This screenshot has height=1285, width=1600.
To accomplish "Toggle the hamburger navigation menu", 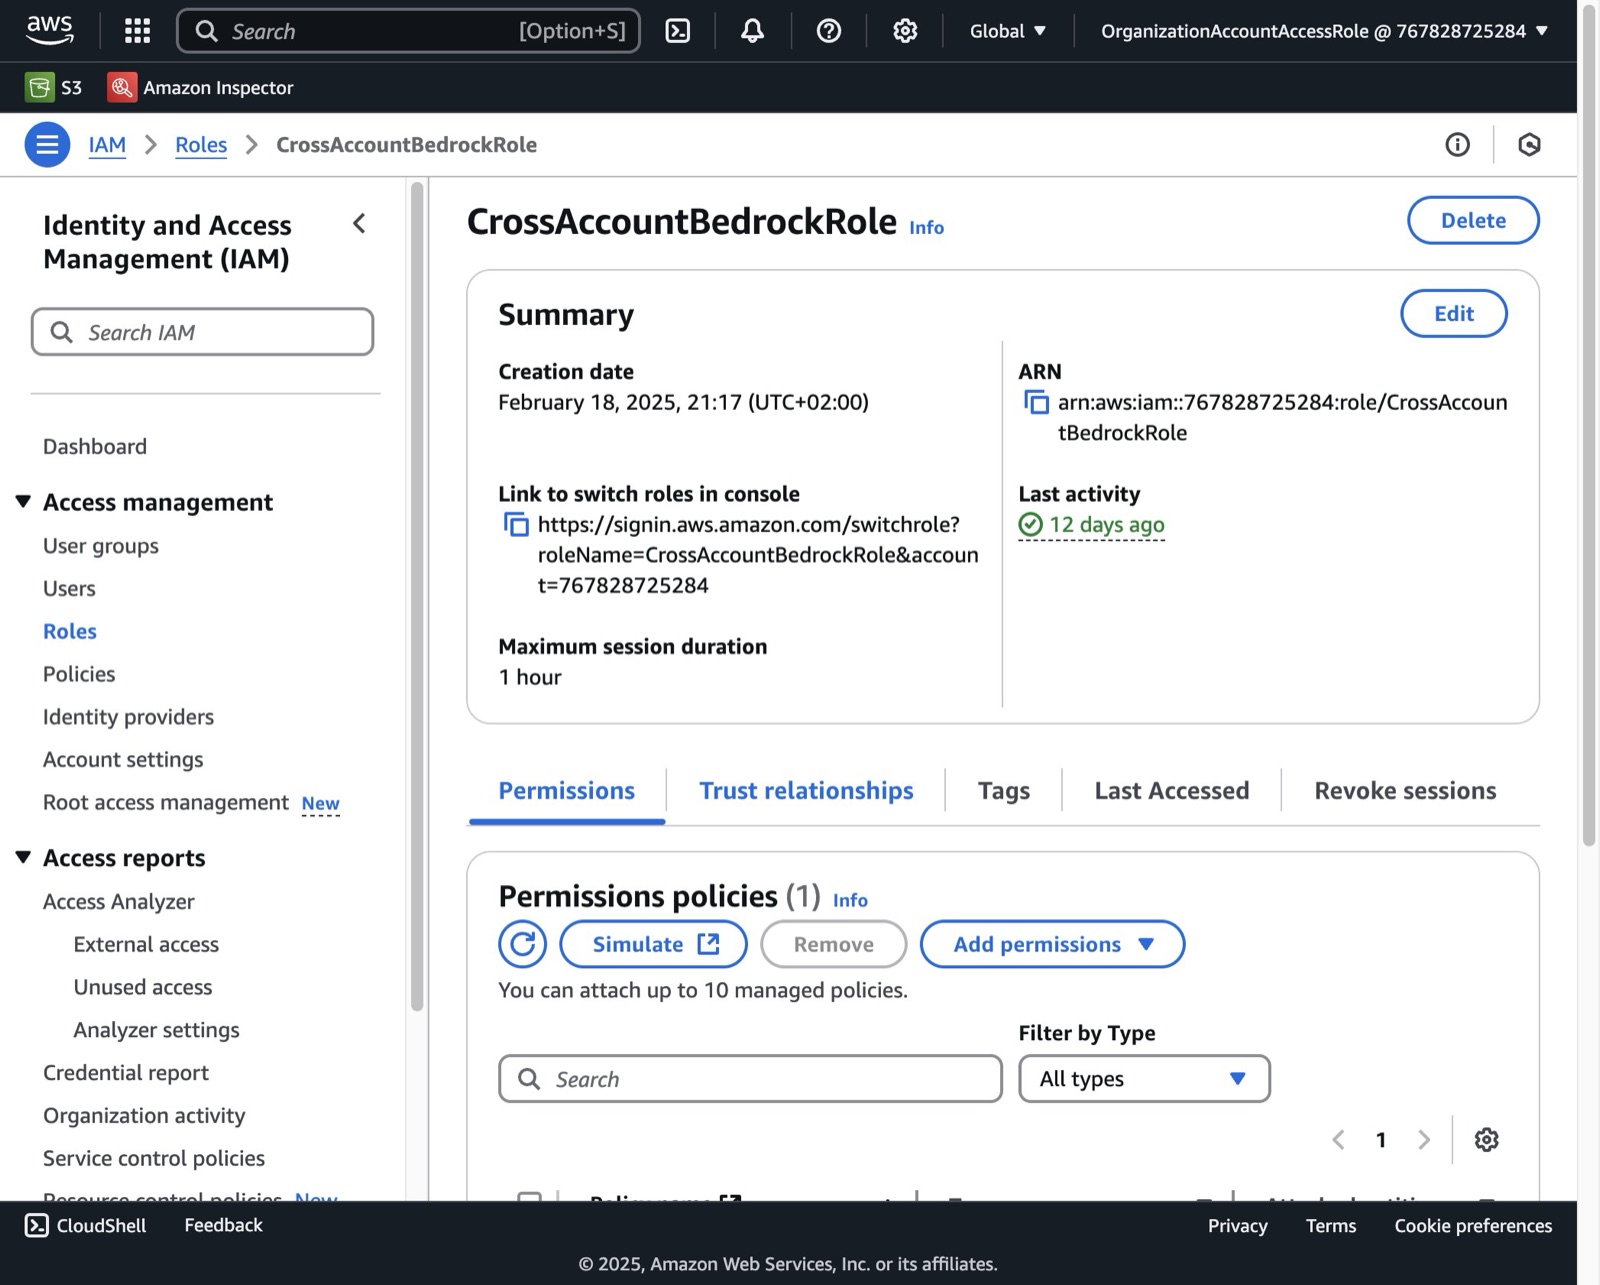I will coord(47,145).
